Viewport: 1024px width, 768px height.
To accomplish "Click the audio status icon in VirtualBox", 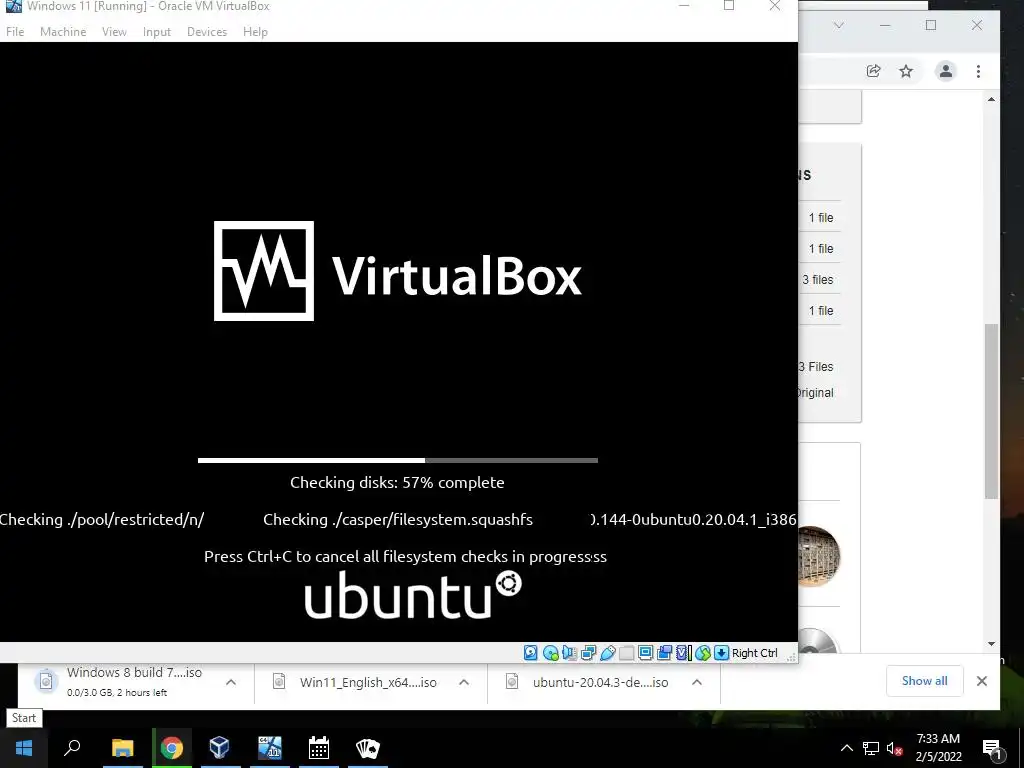I will point(569,652).
